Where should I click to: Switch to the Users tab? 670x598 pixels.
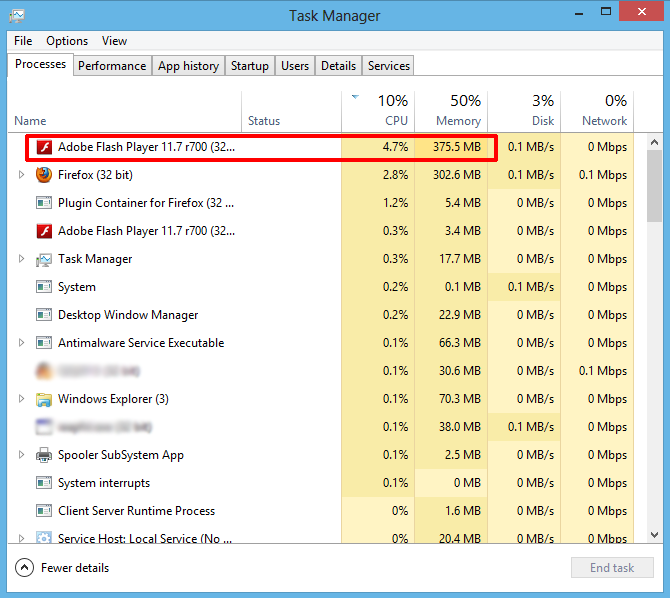tap(295, 66)
